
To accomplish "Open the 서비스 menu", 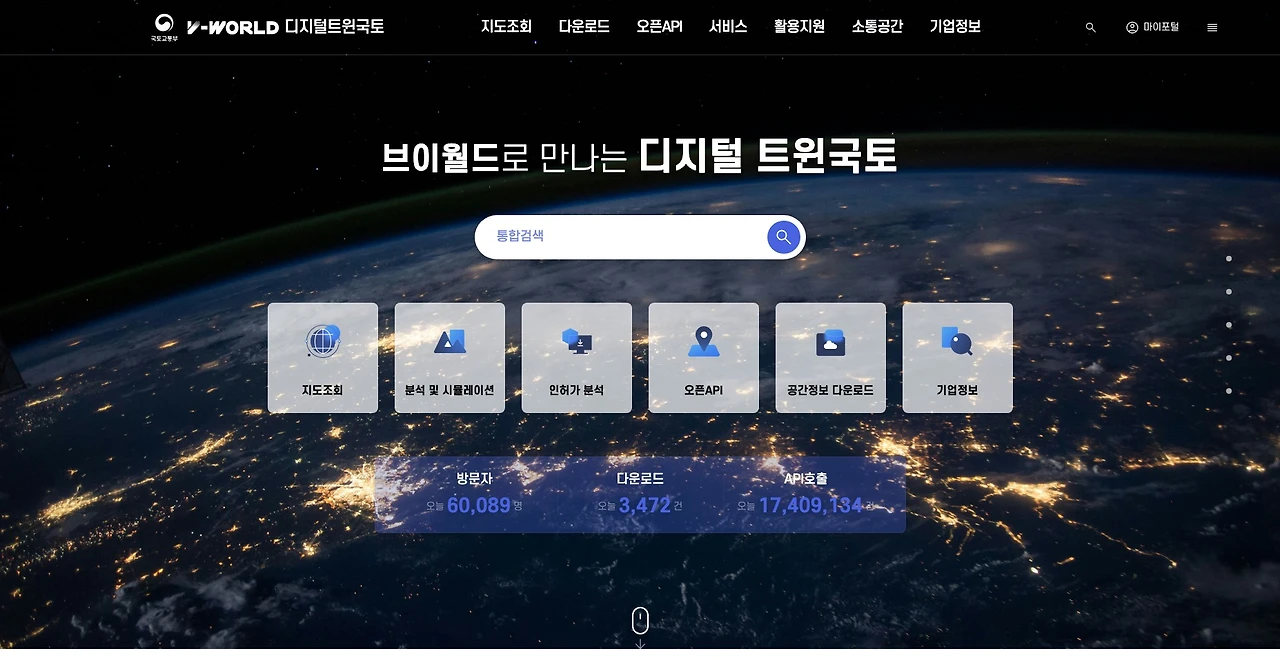I will (727, 27).
